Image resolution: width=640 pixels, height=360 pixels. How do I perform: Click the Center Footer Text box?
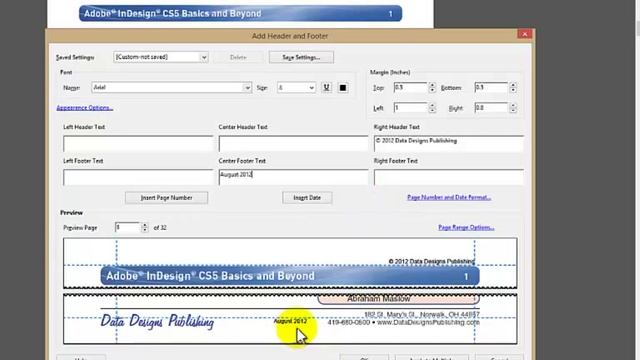pos(293,178)
